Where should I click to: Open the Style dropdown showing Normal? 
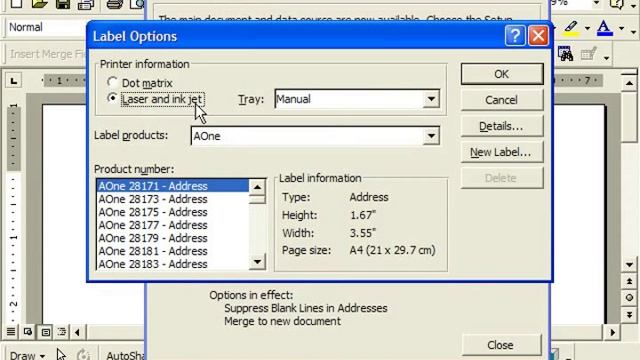click(47, 27)
